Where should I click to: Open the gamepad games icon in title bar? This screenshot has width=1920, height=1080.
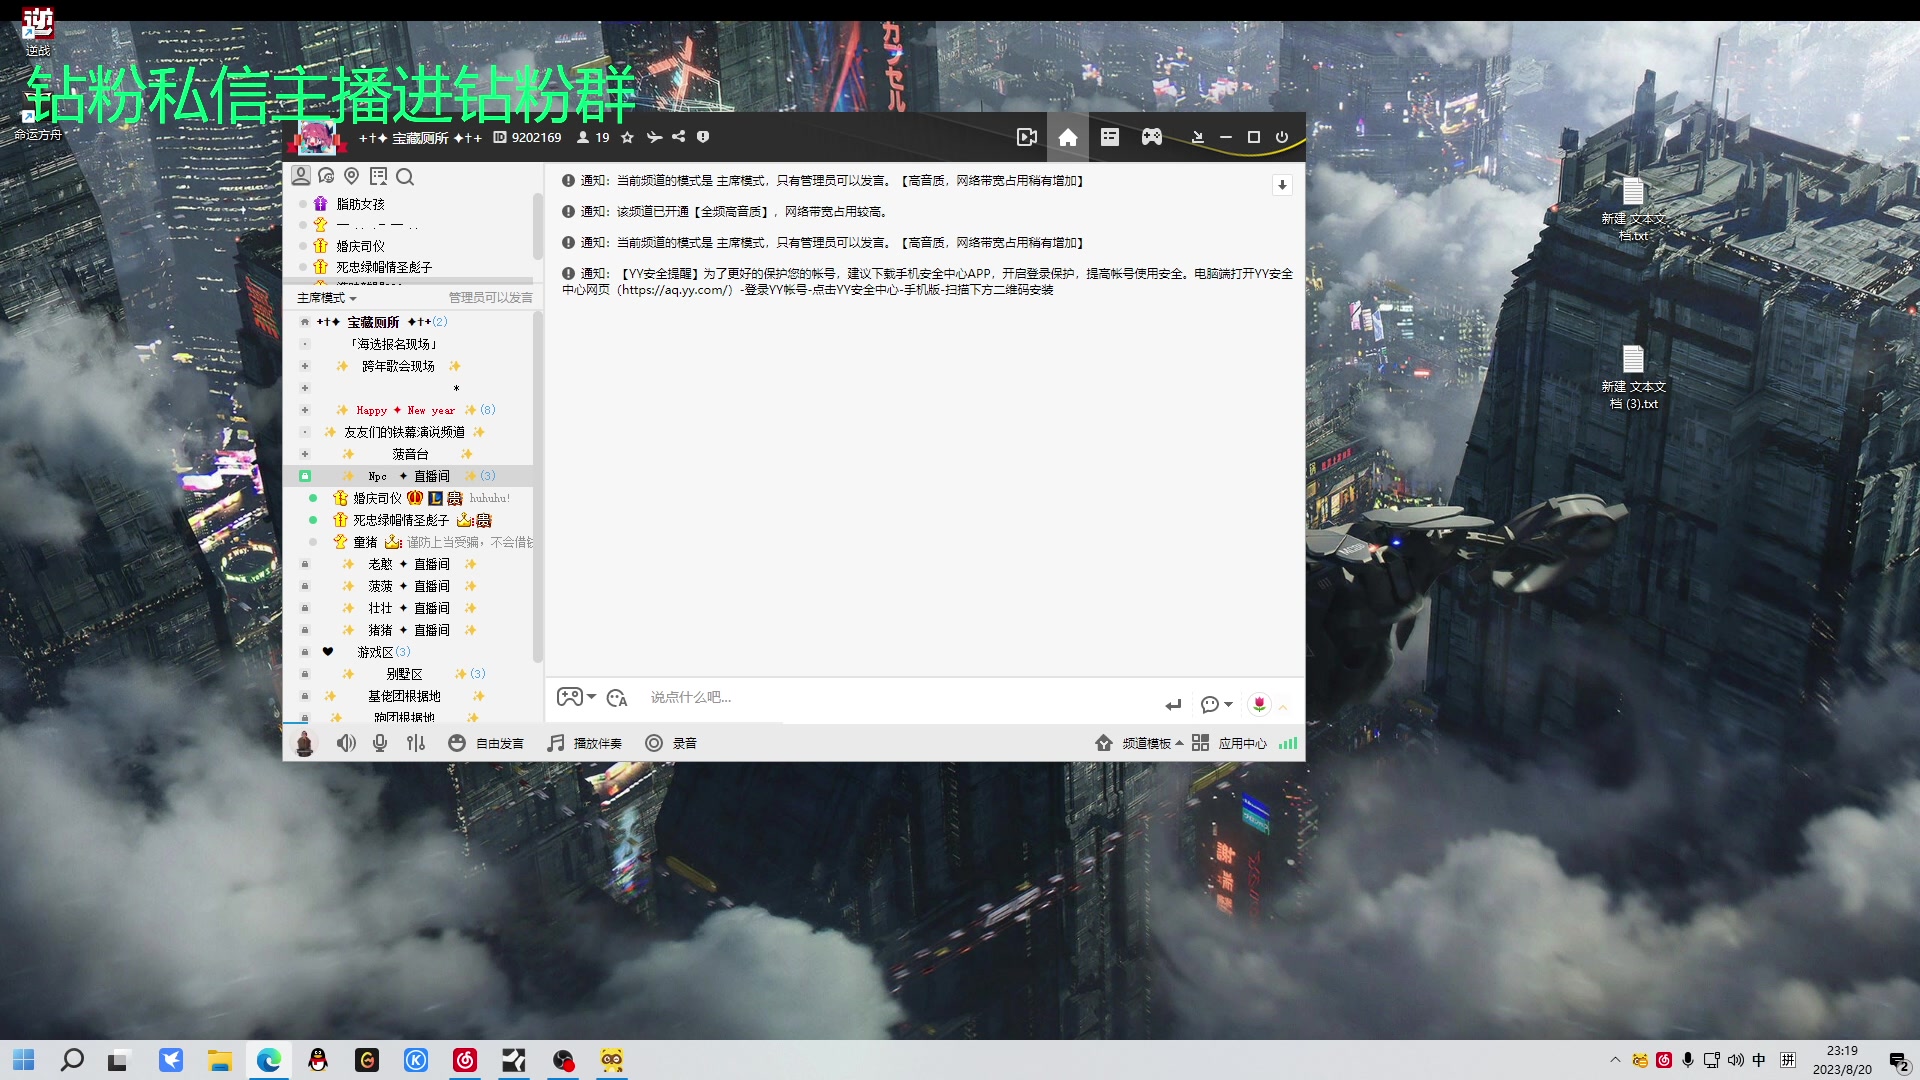1152,137
